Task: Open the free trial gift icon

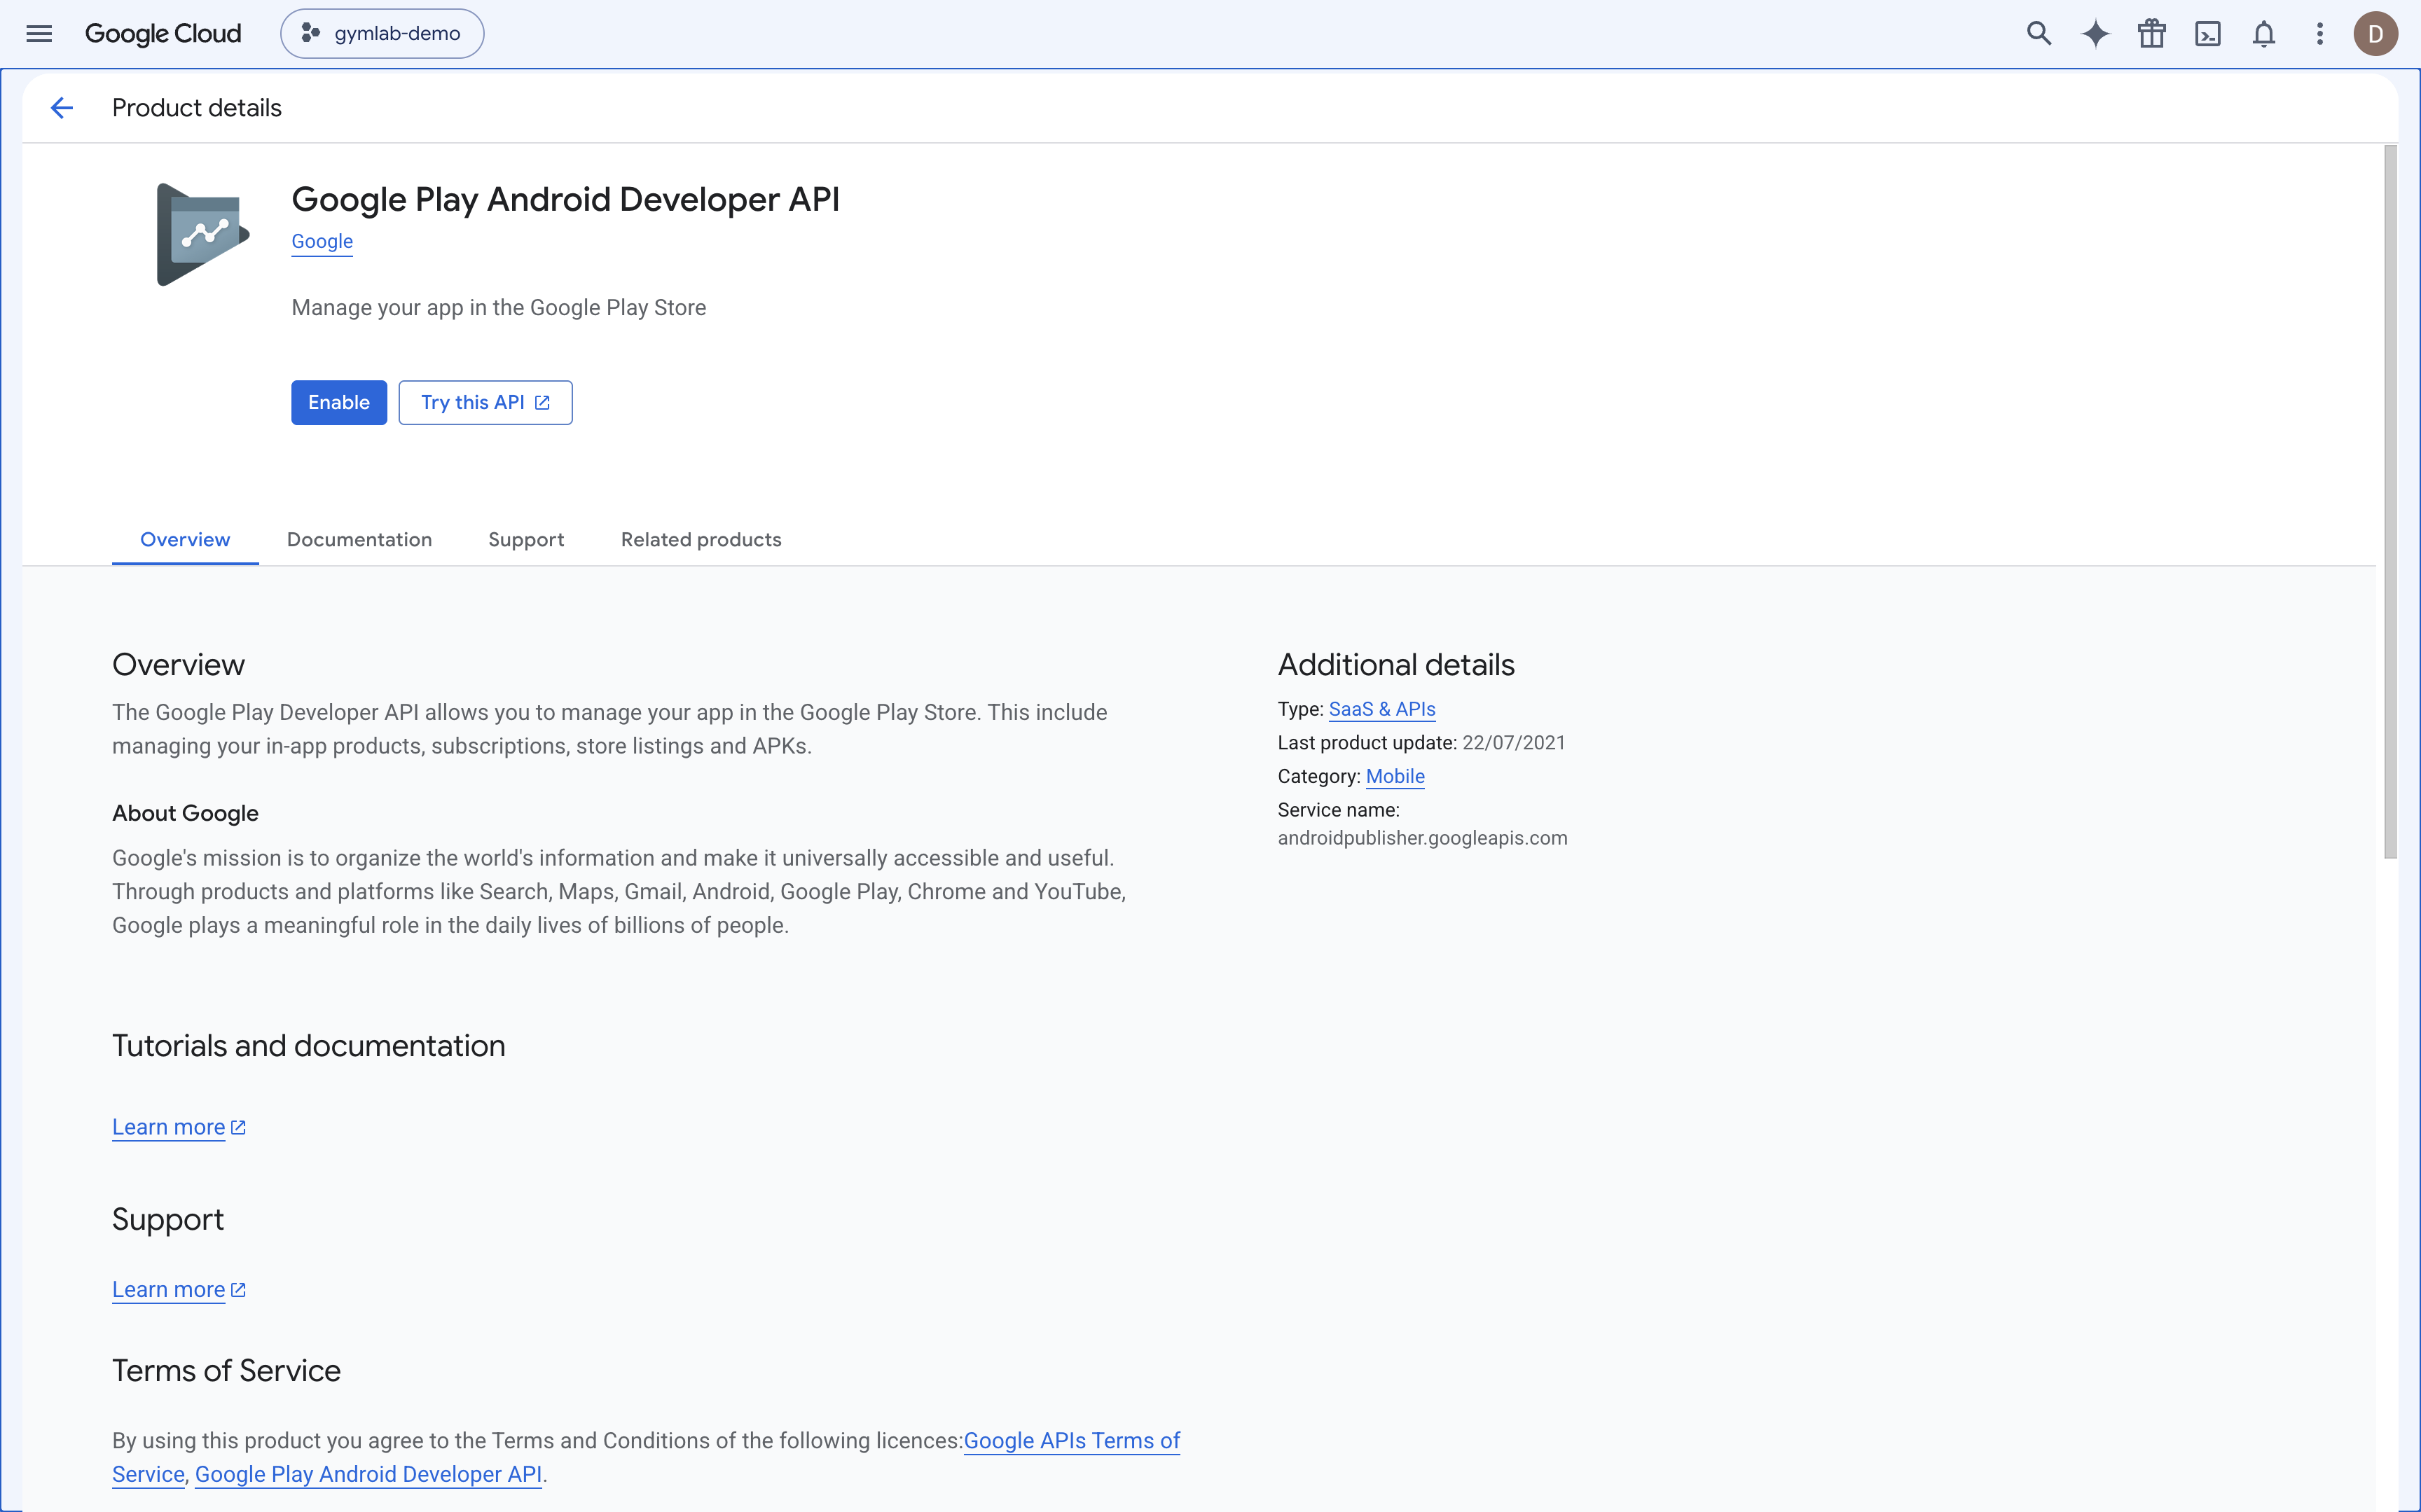Action: click(2151, 34)
